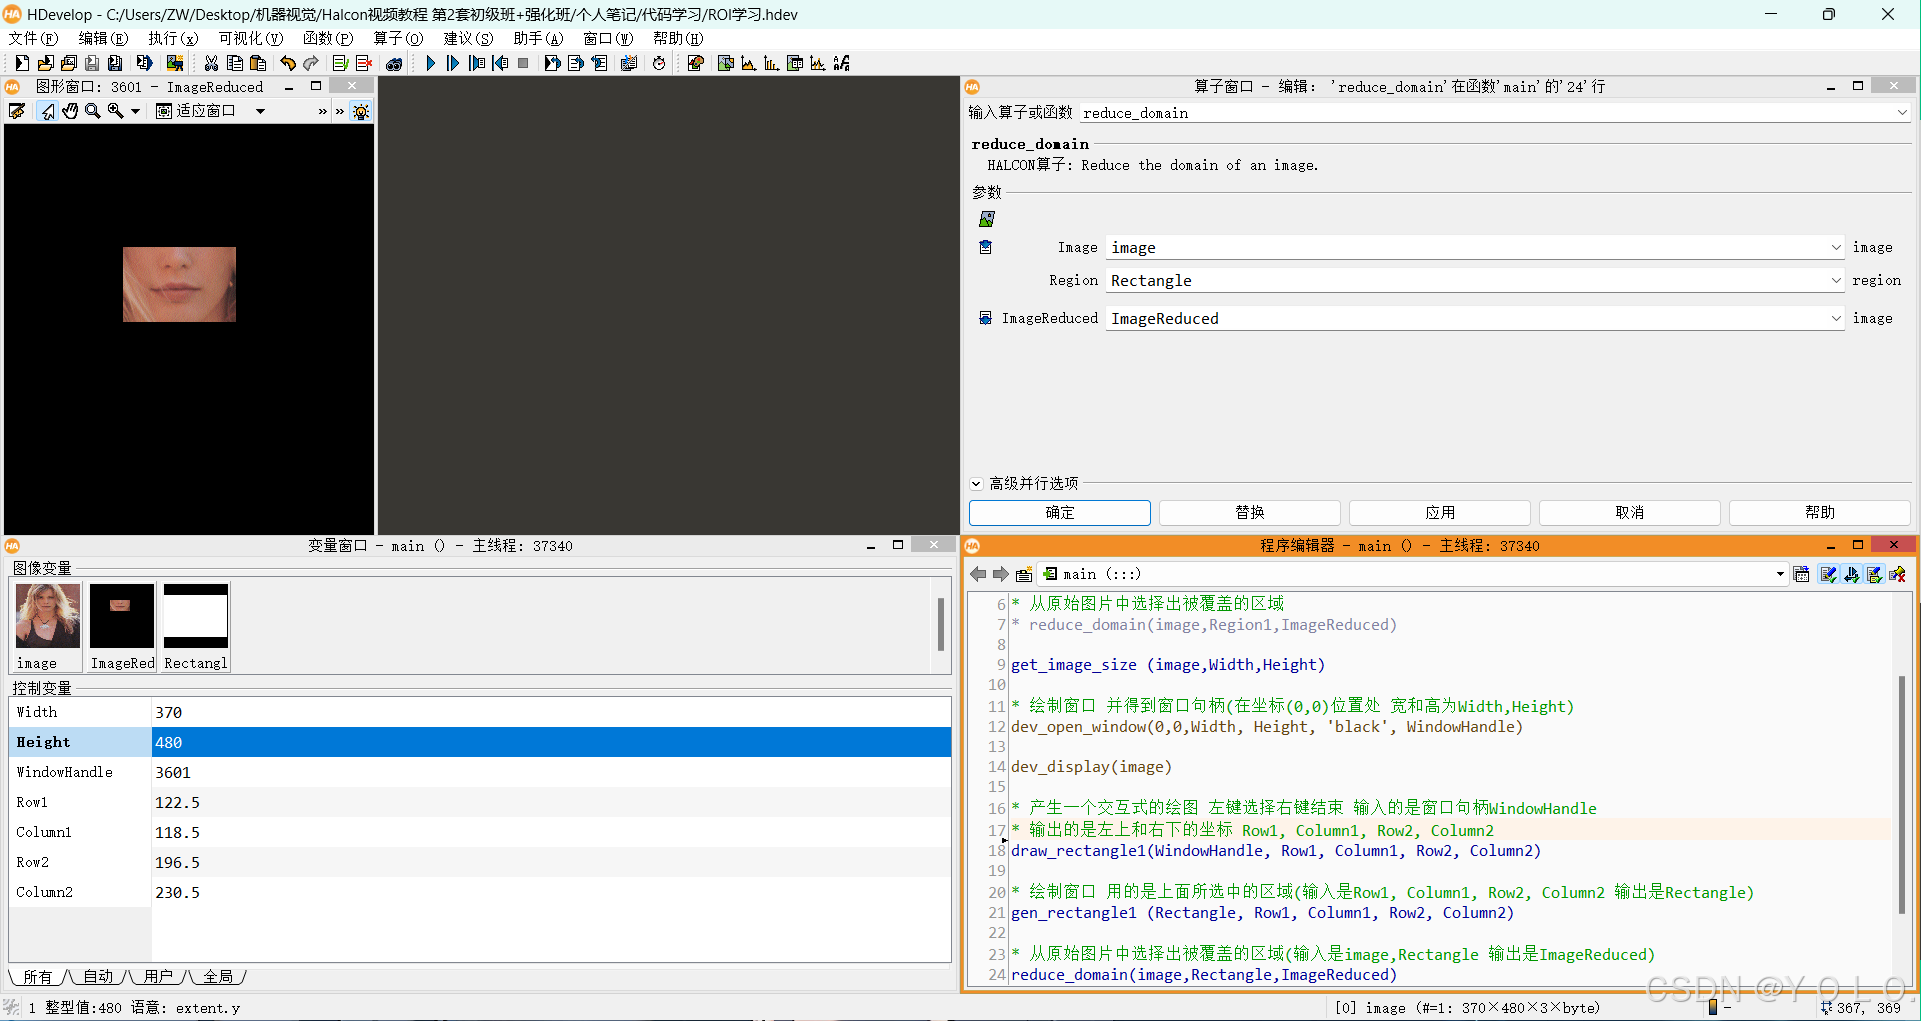This screenshot has height=1021, width=1921.
Task: Open the zoom tool dropdown arrow
Action: pyautogui.click(x=135, y=111)
